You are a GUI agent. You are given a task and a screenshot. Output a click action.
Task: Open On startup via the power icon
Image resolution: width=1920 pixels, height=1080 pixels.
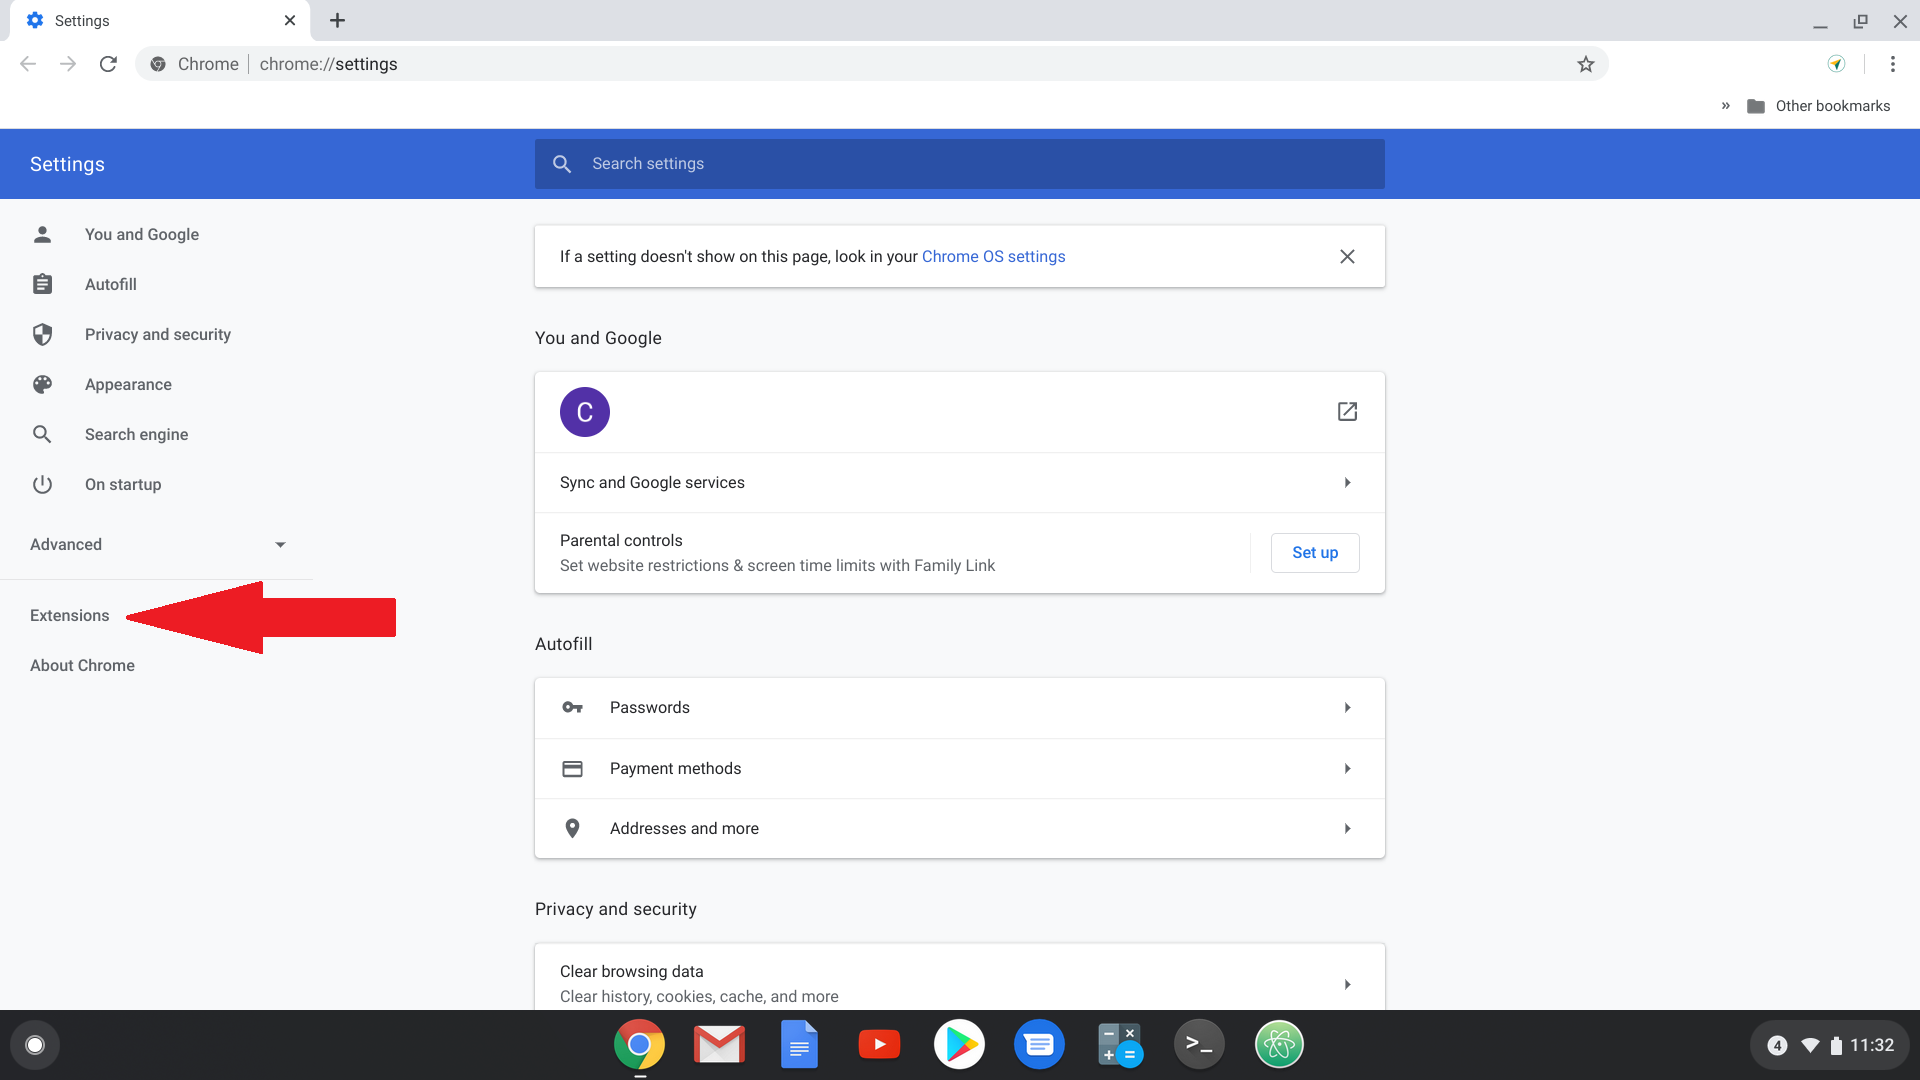42,484
